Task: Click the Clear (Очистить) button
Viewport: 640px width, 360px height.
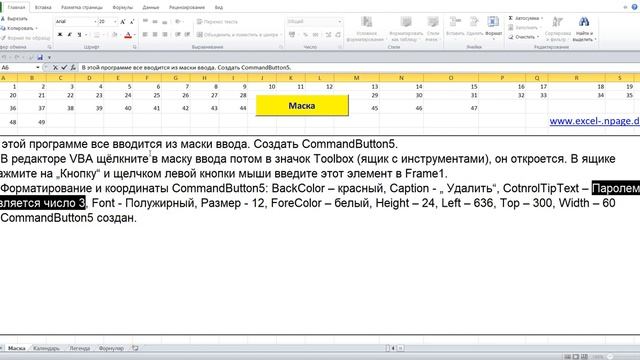Action: pos(524,37)
